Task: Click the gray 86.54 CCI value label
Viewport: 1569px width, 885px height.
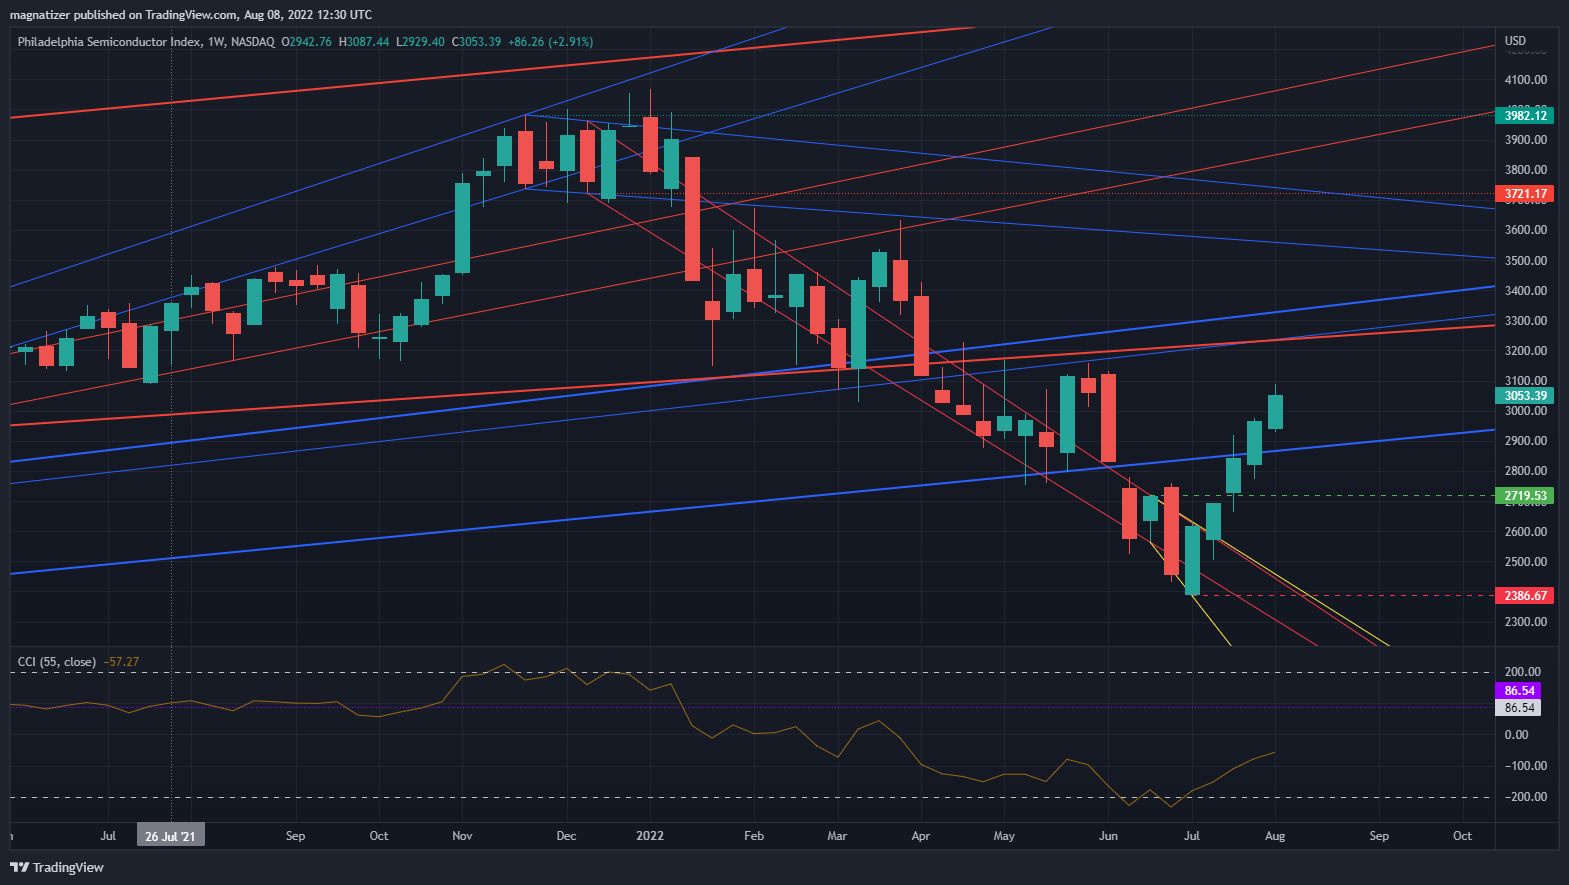Action: click(x=1518, y=708)
